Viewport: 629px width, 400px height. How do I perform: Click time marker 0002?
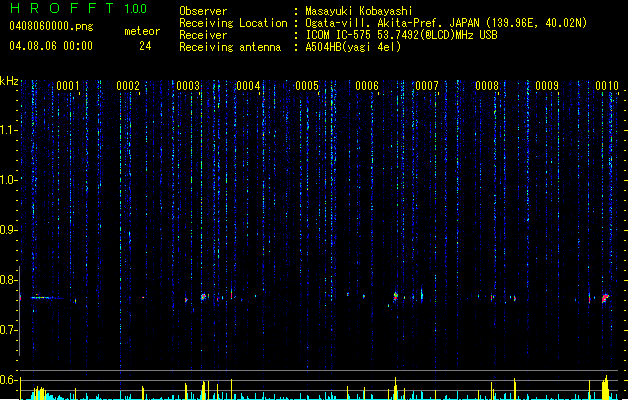pos(128,86)
